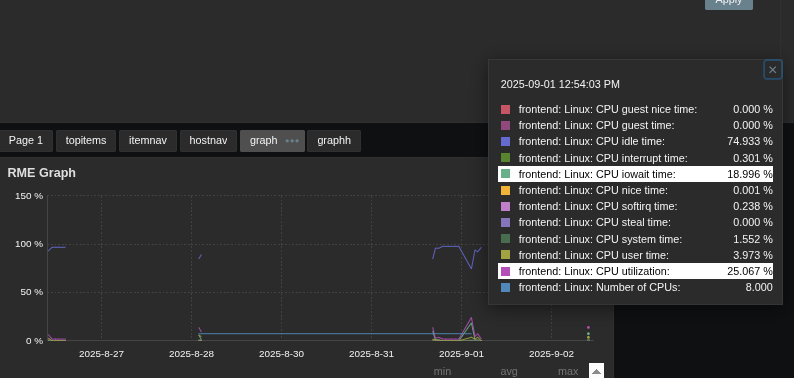This screenshot has height=378, width=794.
Task: Click the 2025-9-02 x-axis date label
Action: pyautogui.click(x=551, y=354)
